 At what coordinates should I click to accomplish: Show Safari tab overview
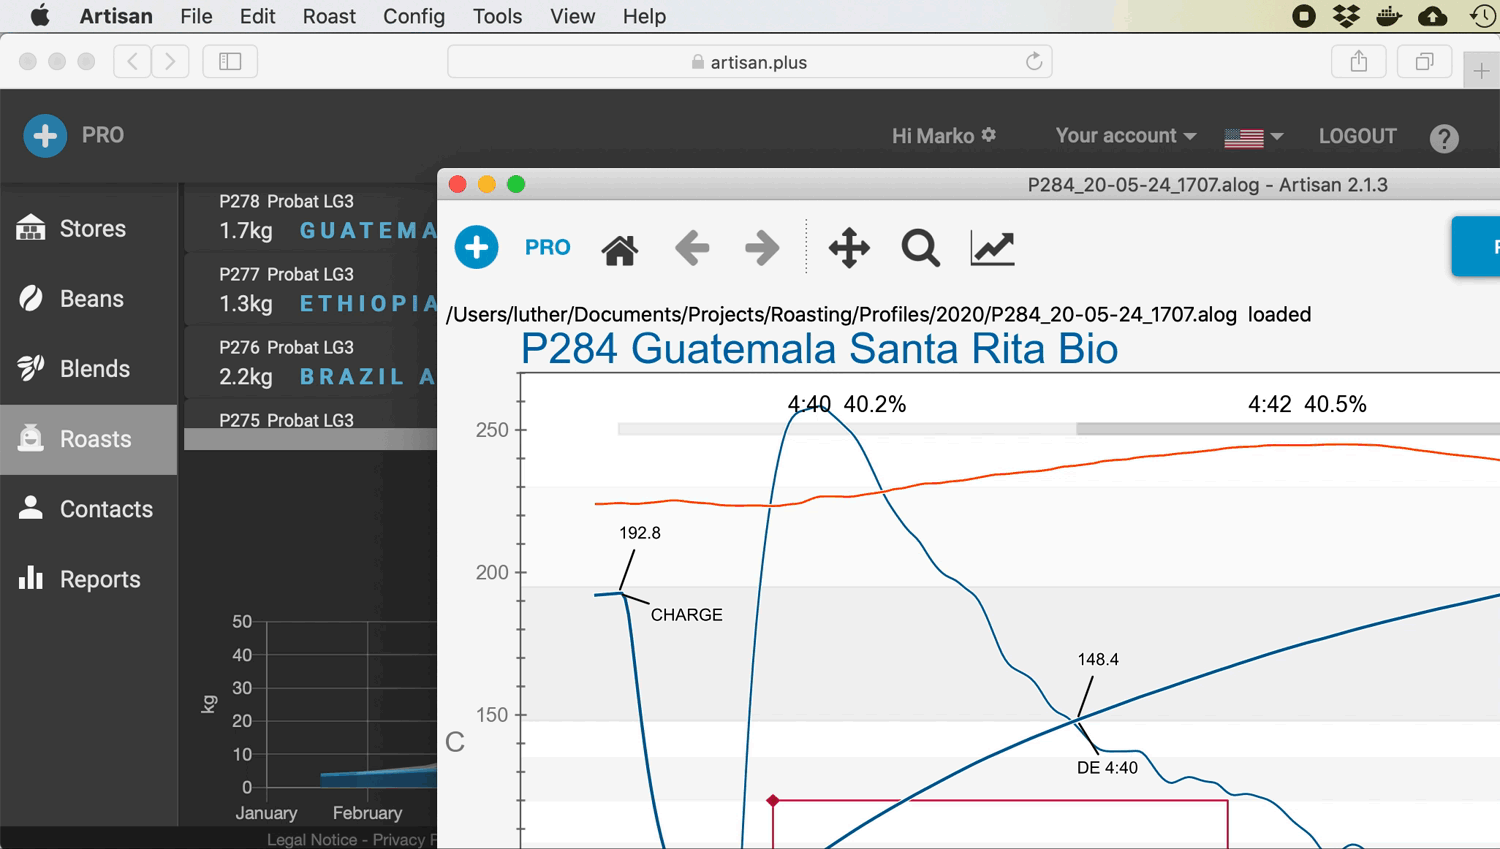coord(1424,62)
